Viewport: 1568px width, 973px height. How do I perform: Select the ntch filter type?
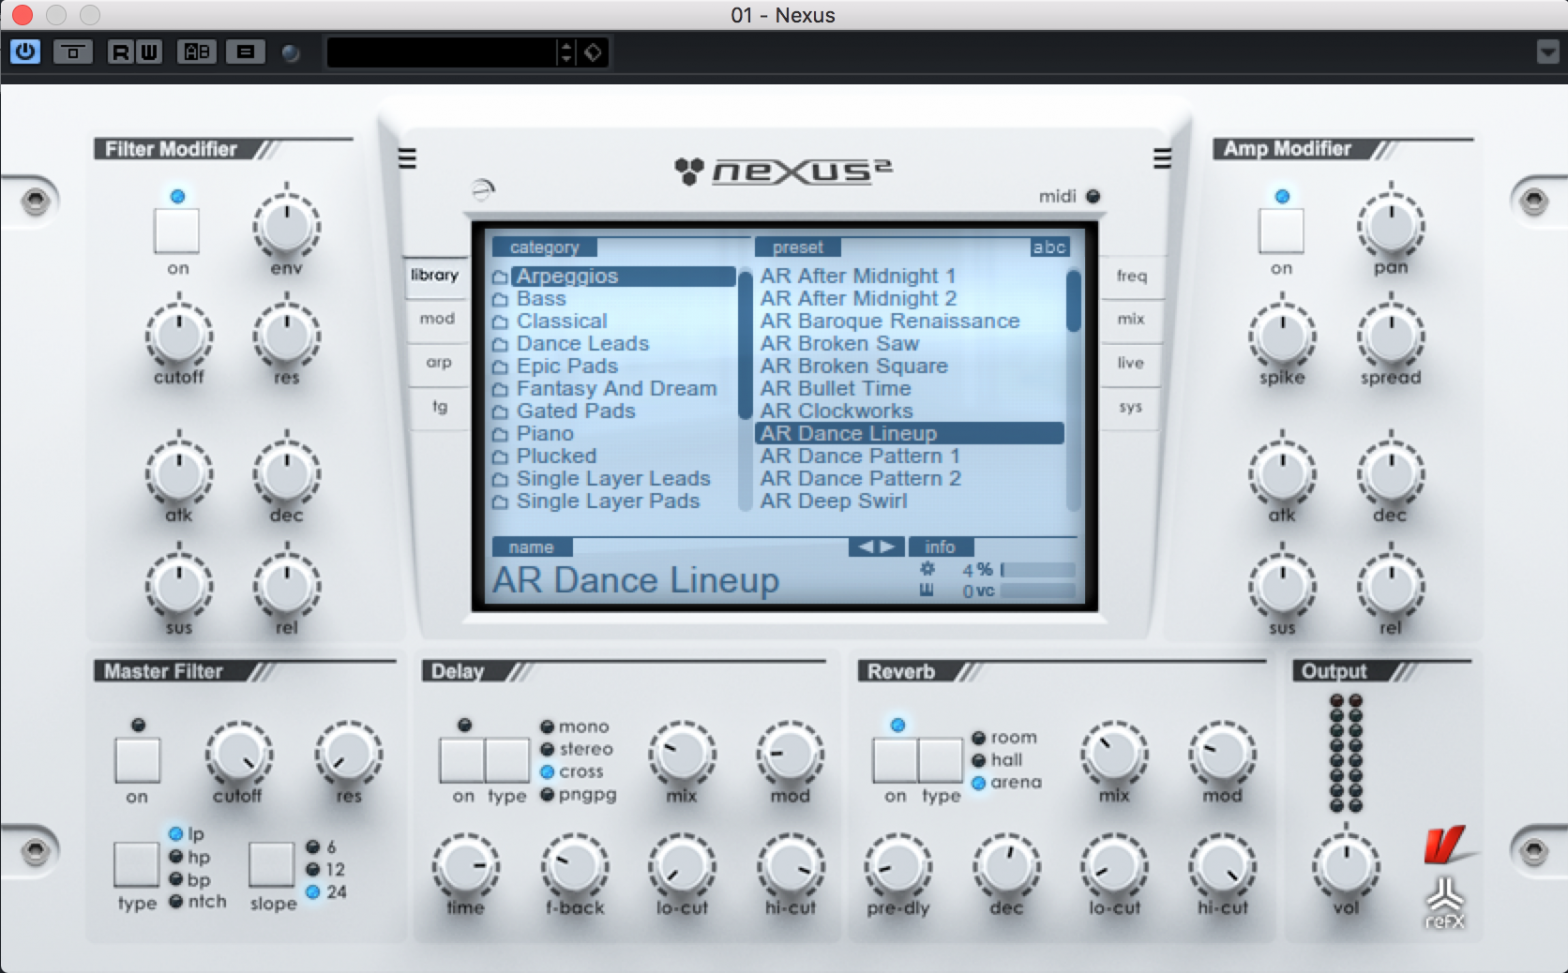[x=197, y=902]
